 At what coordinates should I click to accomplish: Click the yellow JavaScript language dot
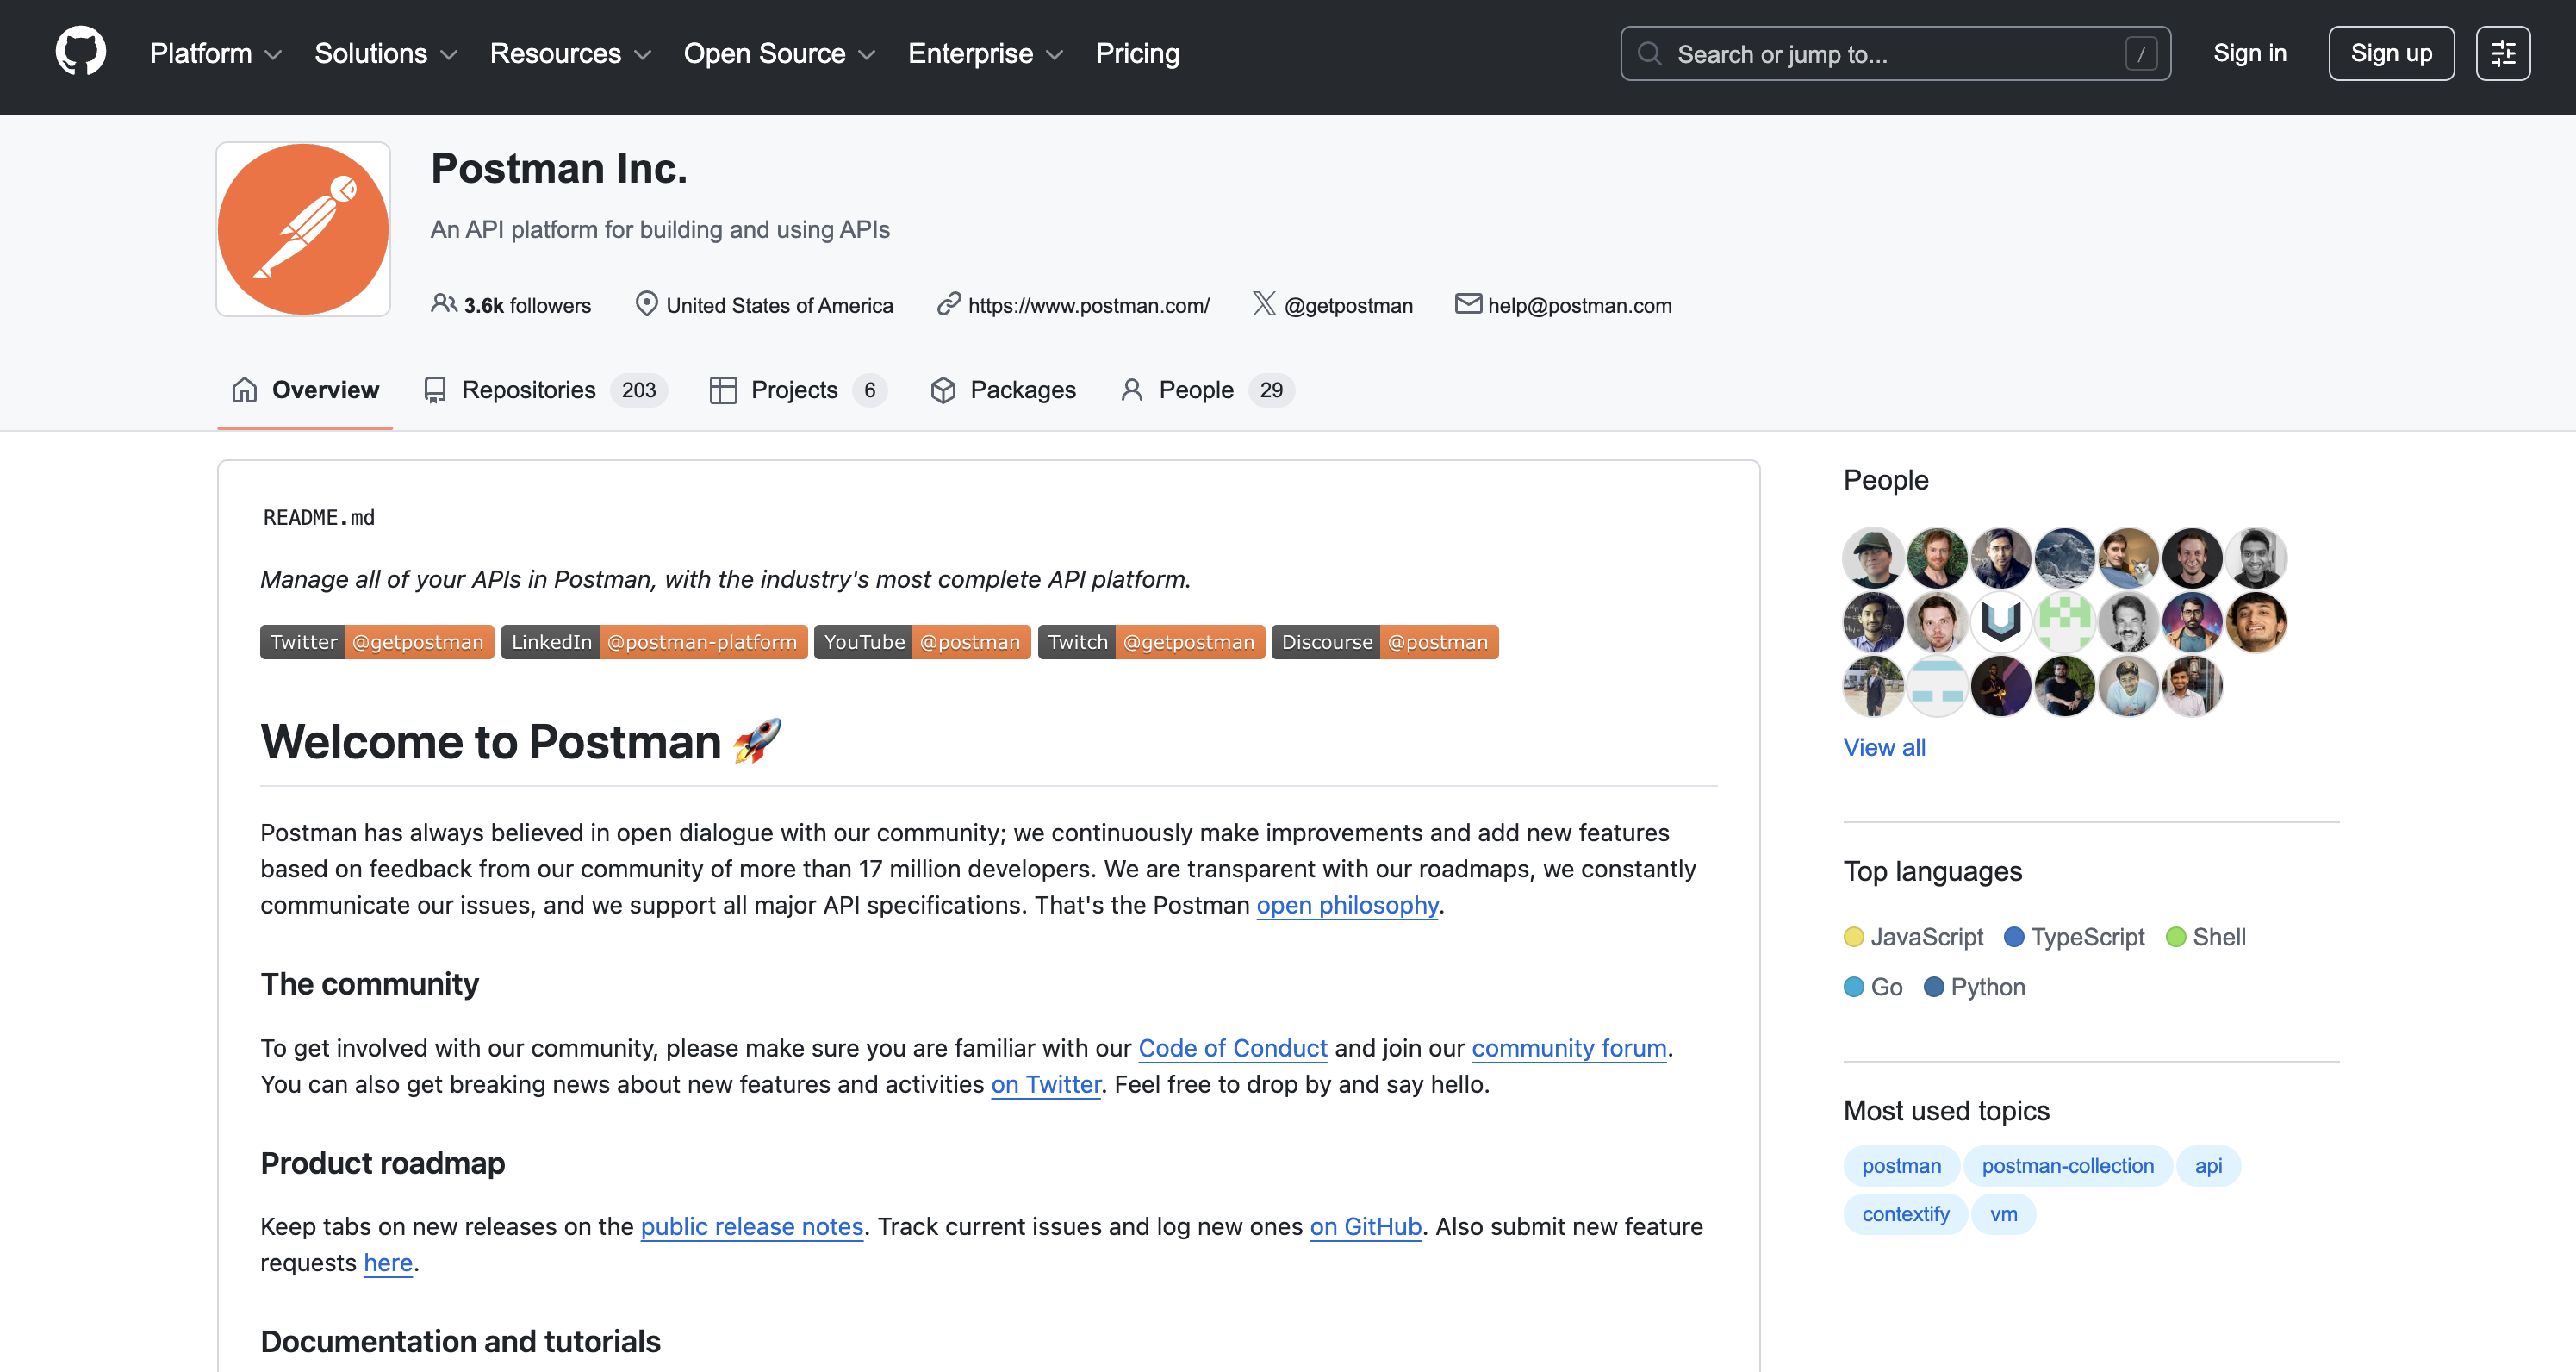1855,937
